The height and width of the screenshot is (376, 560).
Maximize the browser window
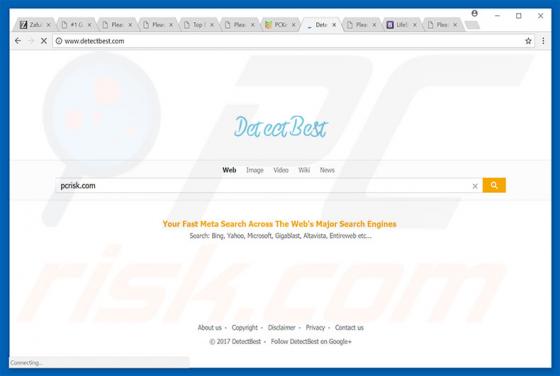(519, 16)
